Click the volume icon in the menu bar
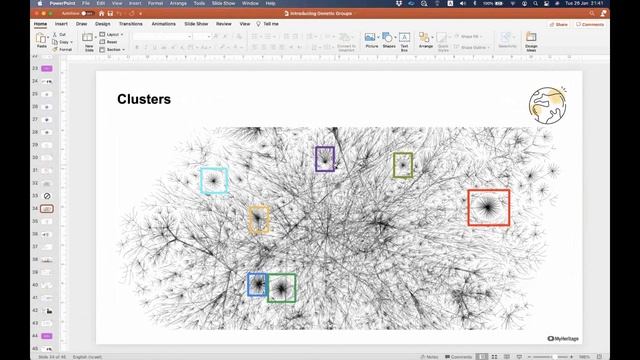640x360 pixels. [x=462, y=3]
